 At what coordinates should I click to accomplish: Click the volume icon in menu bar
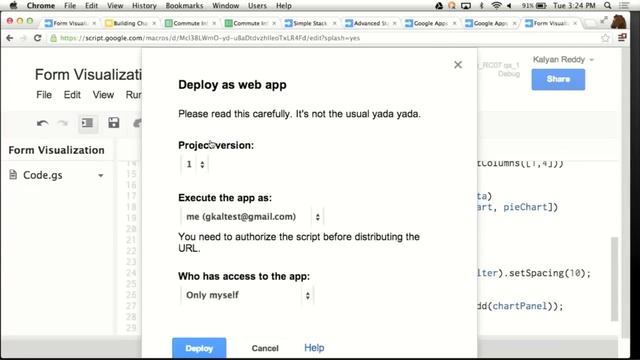tap(509, 6)
